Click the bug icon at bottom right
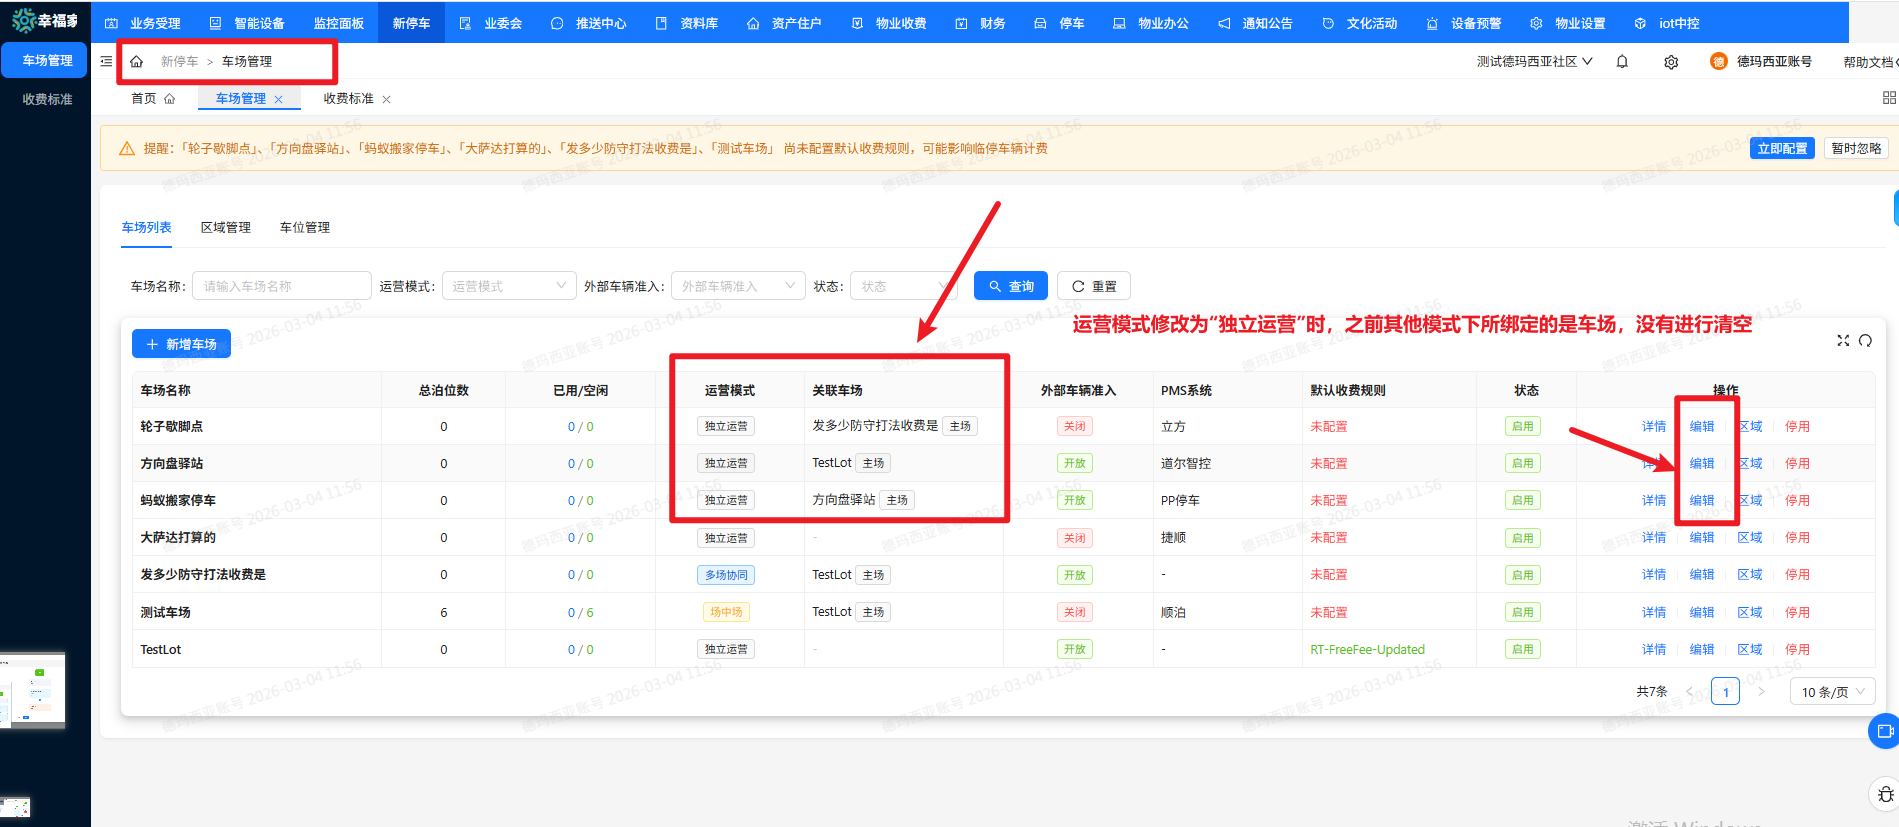Image resolution: width=1899 pixels, height=827 pixels. click(1885, 795)
